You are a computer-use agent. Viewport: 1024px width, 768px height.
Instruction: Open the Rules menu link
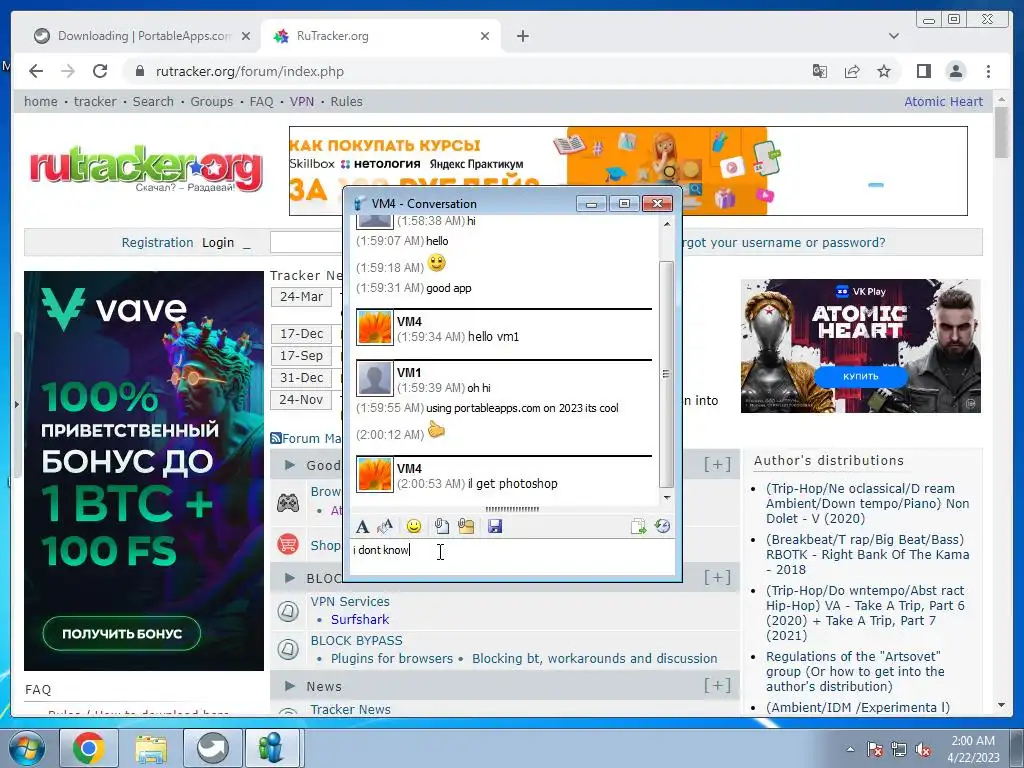click(x=346, y=101)
